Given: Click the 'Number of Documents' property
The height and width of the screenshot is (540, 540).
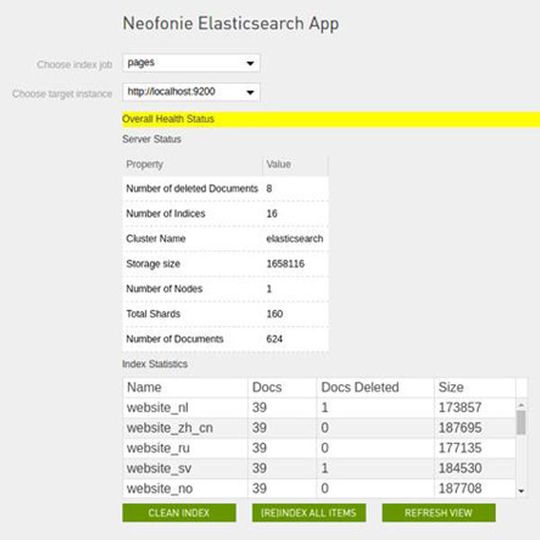Looking at the screenshot, I should [175, 339].
